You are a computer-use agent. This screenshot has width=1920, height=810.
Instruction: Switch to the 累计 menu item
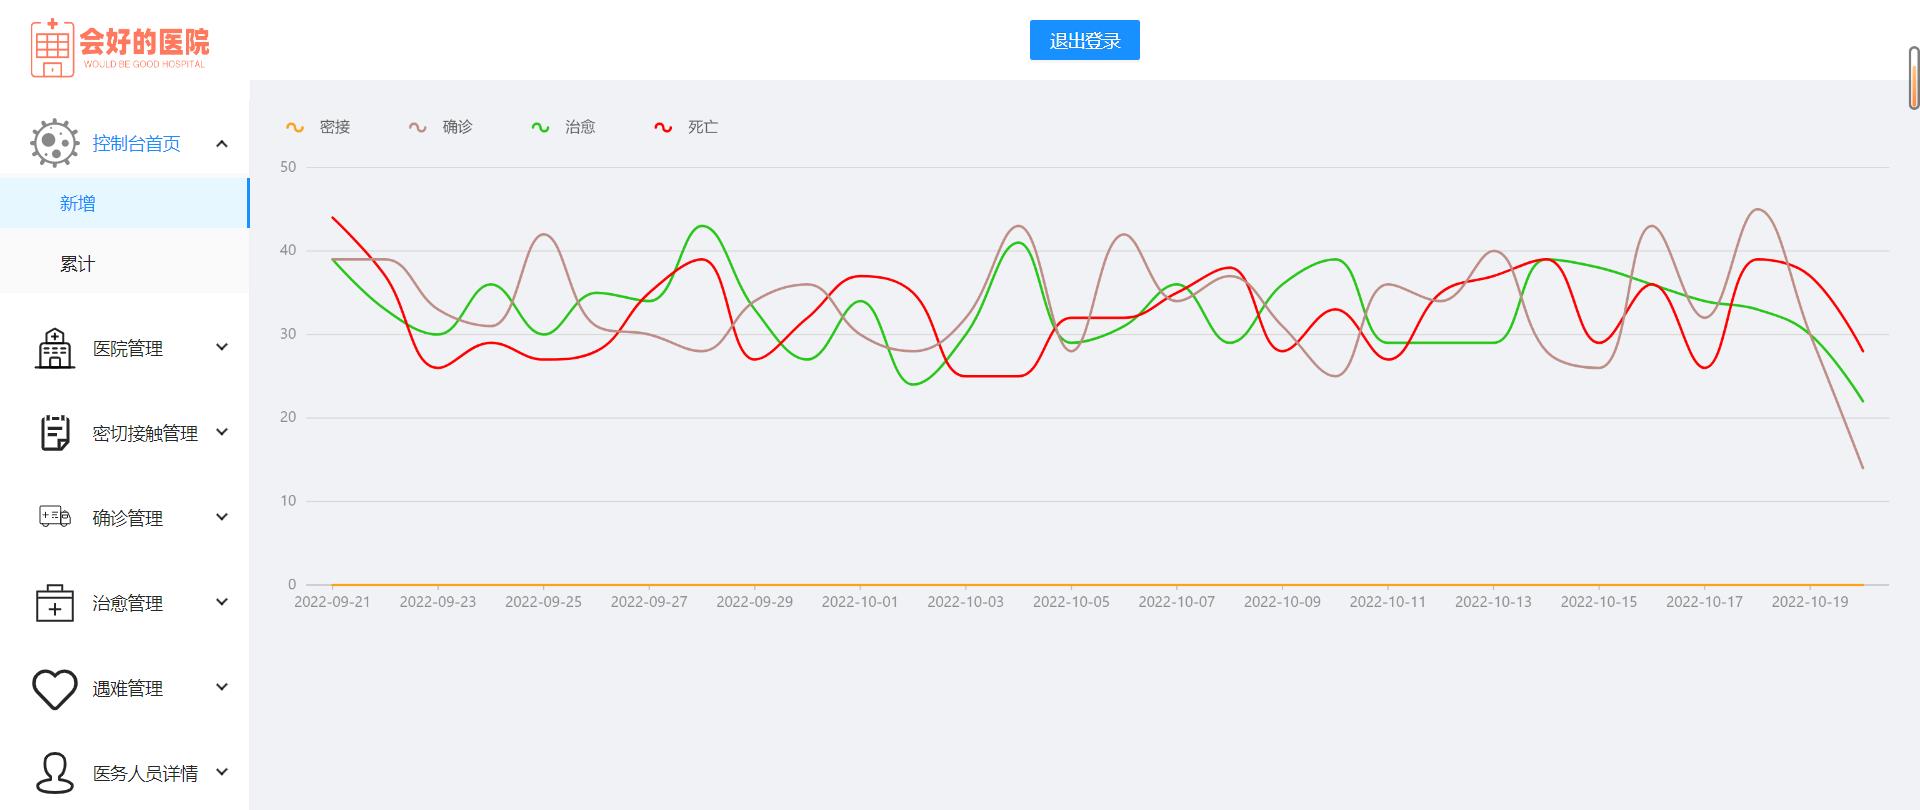coord(78,264)
